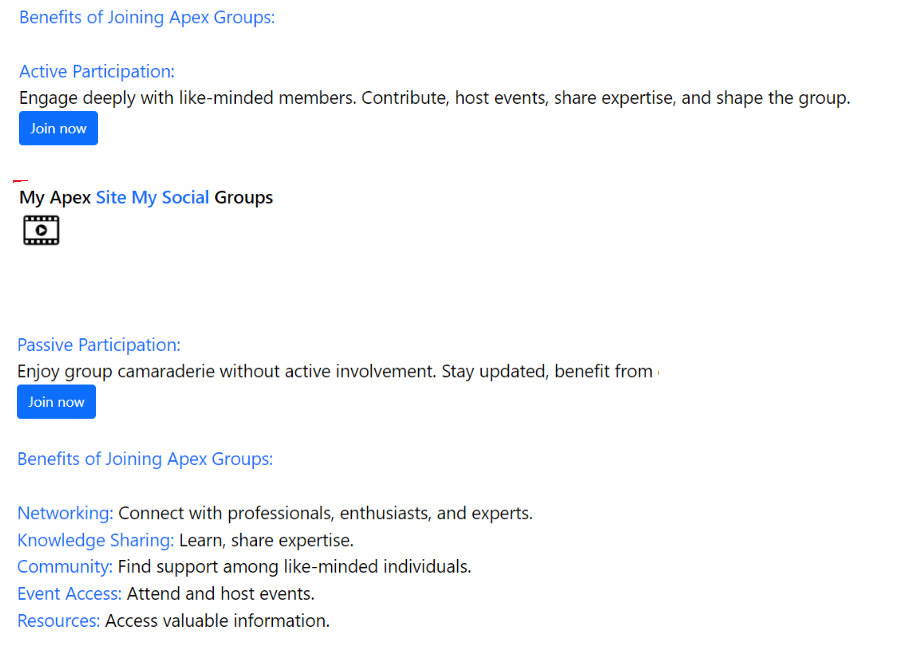The image size is (897, 654).
Task: Click the lower Benefits of Joining Apex Groups heading
Action: 145,459
